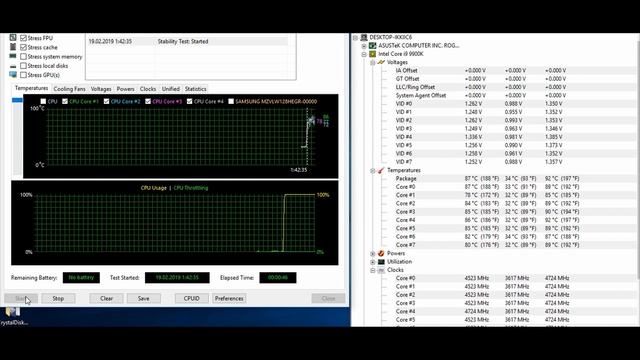This screenshot has width=640, height=360.
Task: Uncheck CPU Core #1 graph checkbox
Action: coord(65,101)
